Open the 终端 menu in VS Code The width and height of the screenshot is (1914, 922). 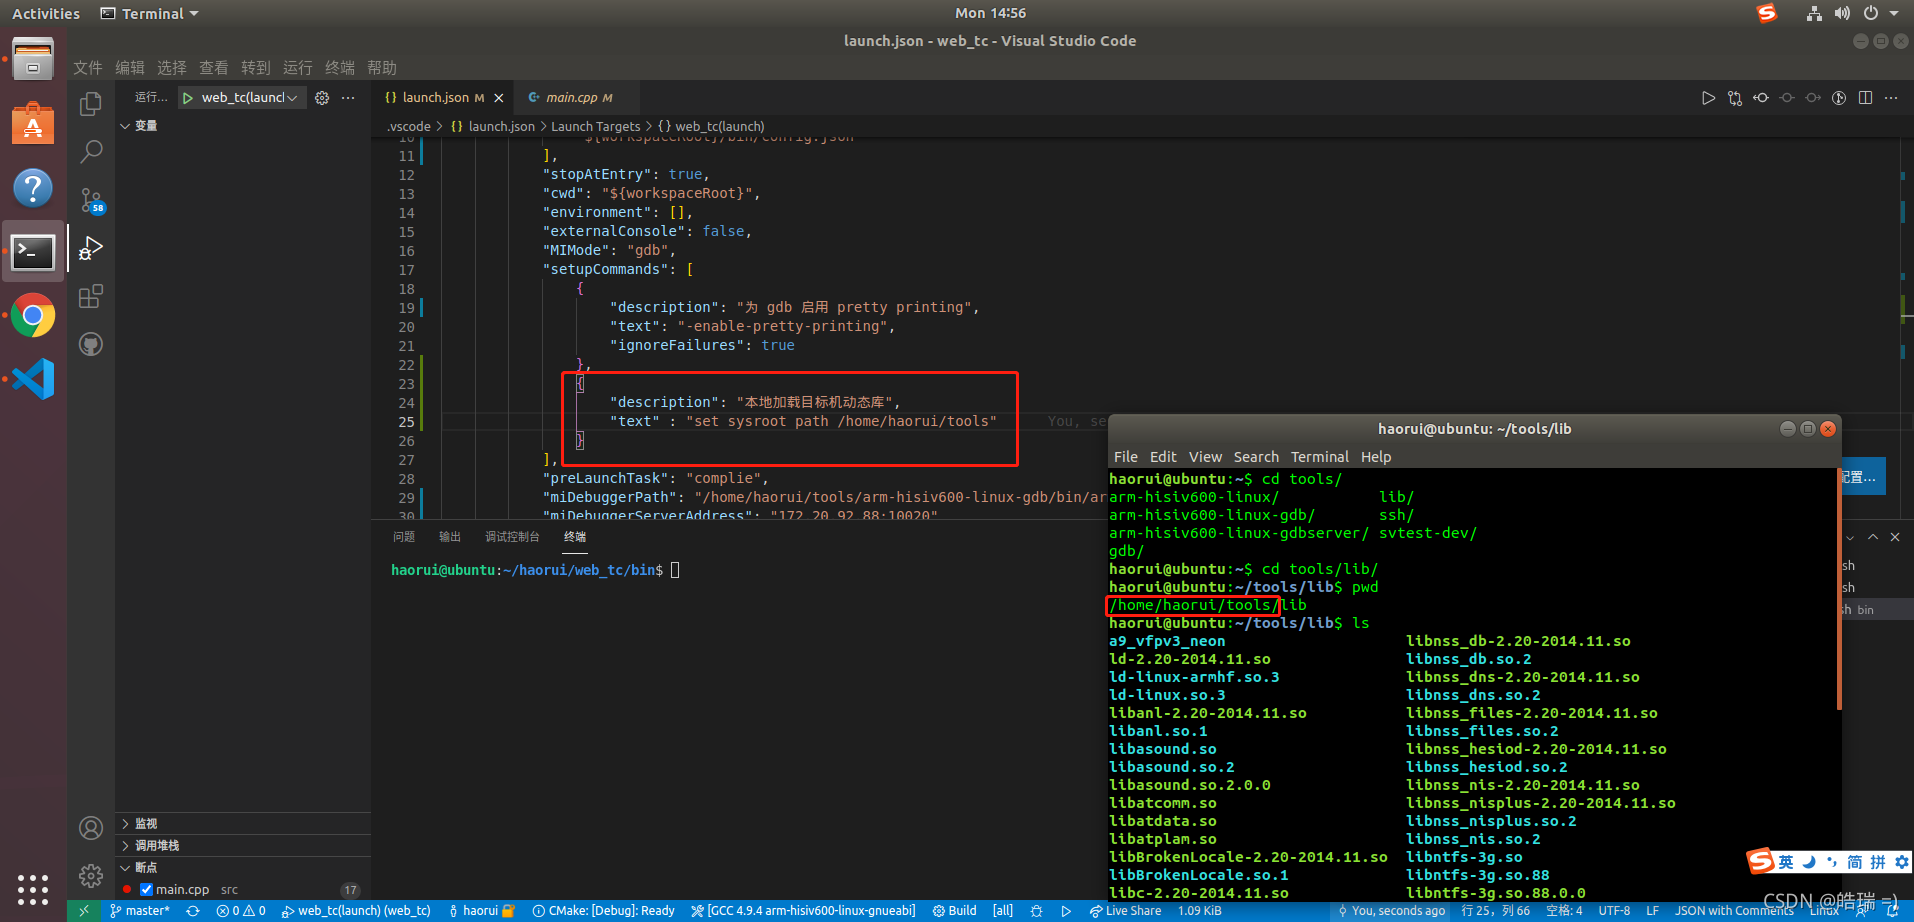coord(340,68)
